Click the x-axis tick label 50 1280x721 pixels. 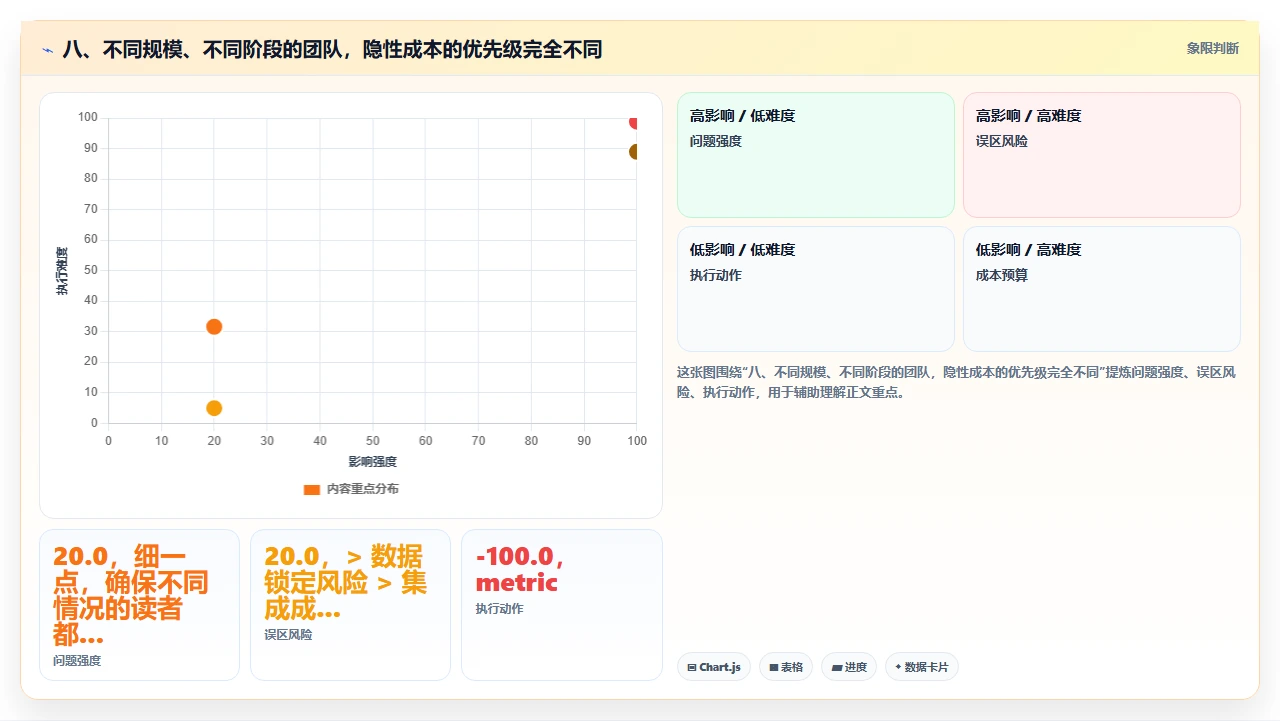(372, 441)
